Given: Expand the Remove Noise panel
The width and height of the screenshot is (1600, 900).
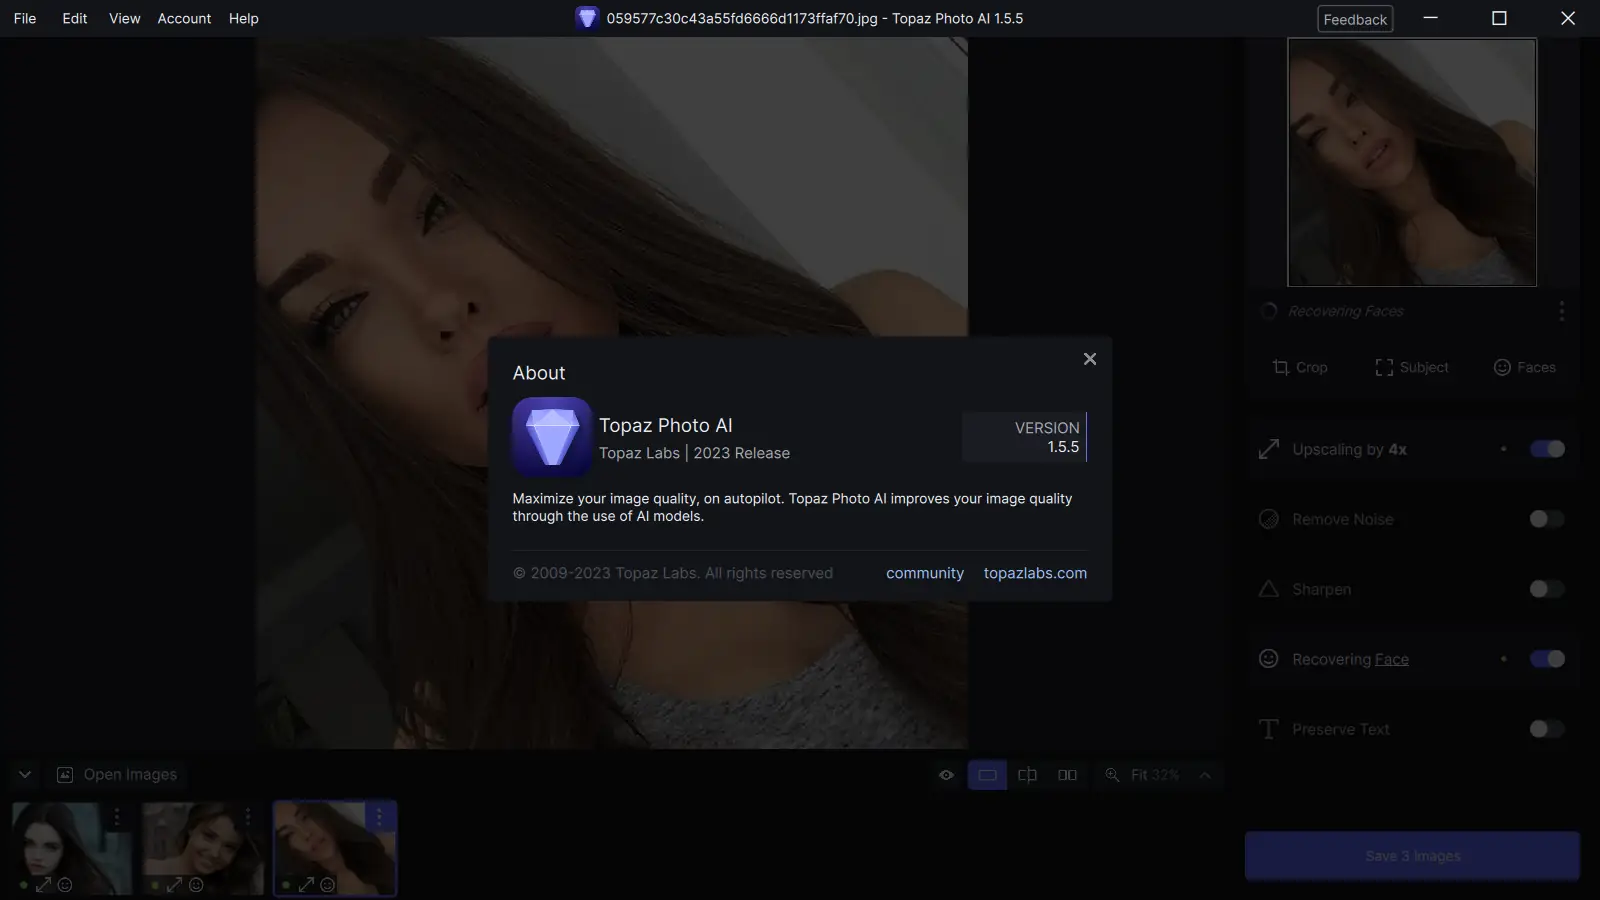Looking at the screenshot, I should (x=1412, y=519).
